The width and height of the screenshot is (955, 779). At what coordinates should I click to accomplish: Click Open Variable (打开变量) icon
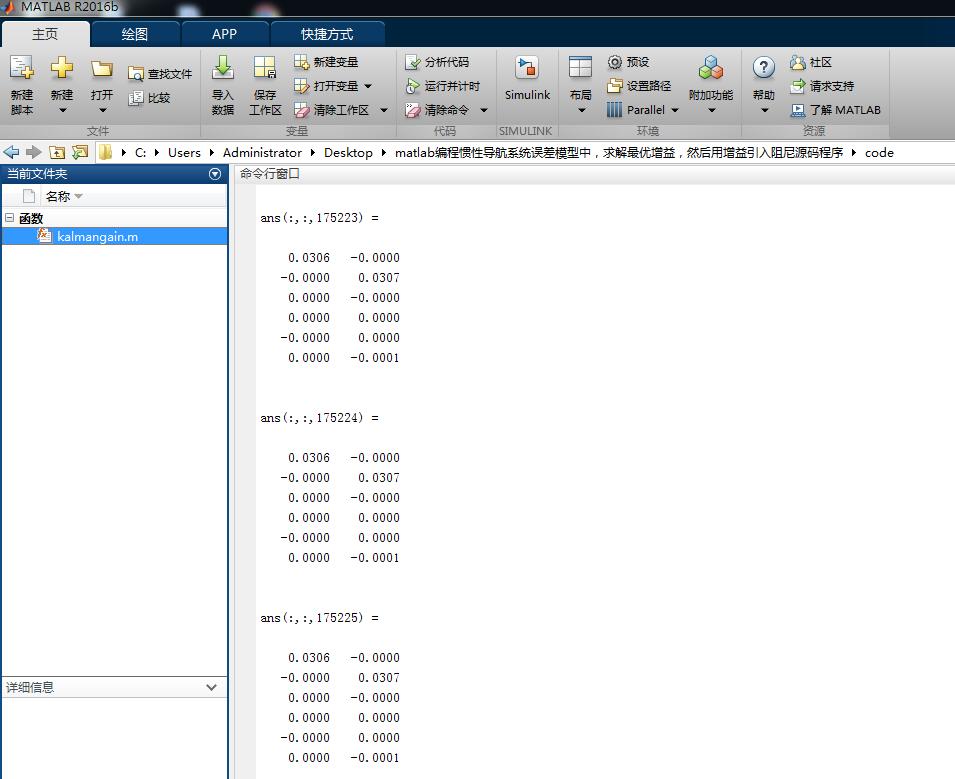[301, 86]
